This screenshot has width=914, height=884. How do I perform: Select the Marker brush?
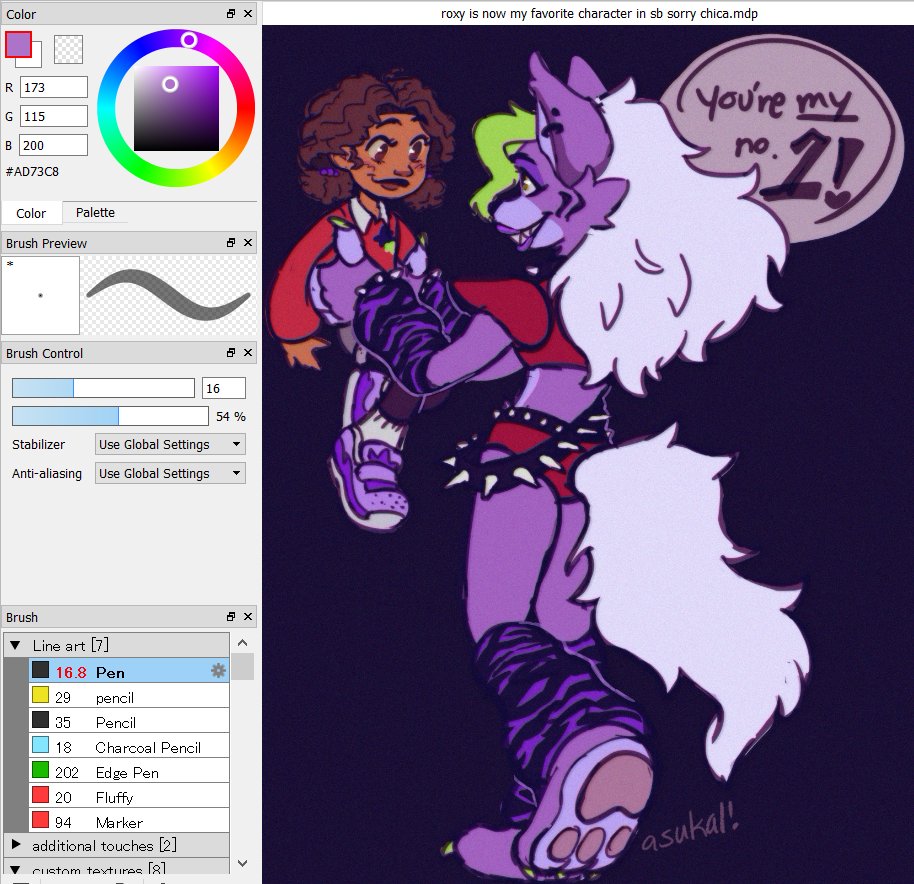coord(129,822)
